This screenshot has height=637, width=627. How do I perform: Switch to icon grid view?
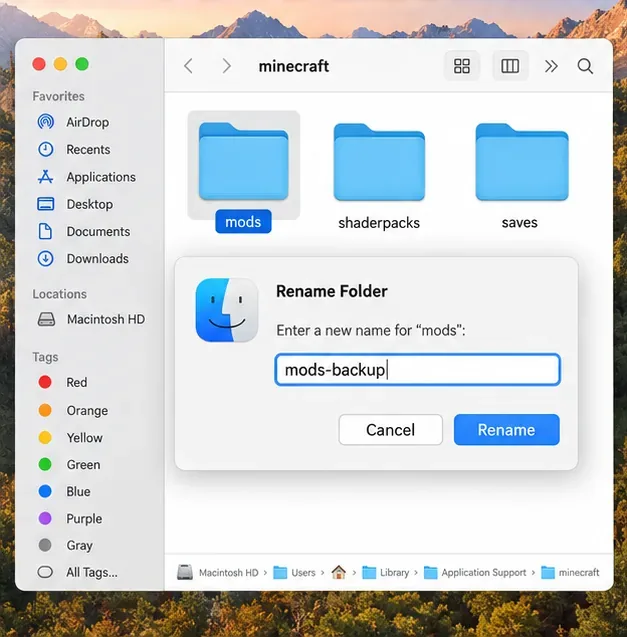462,66
